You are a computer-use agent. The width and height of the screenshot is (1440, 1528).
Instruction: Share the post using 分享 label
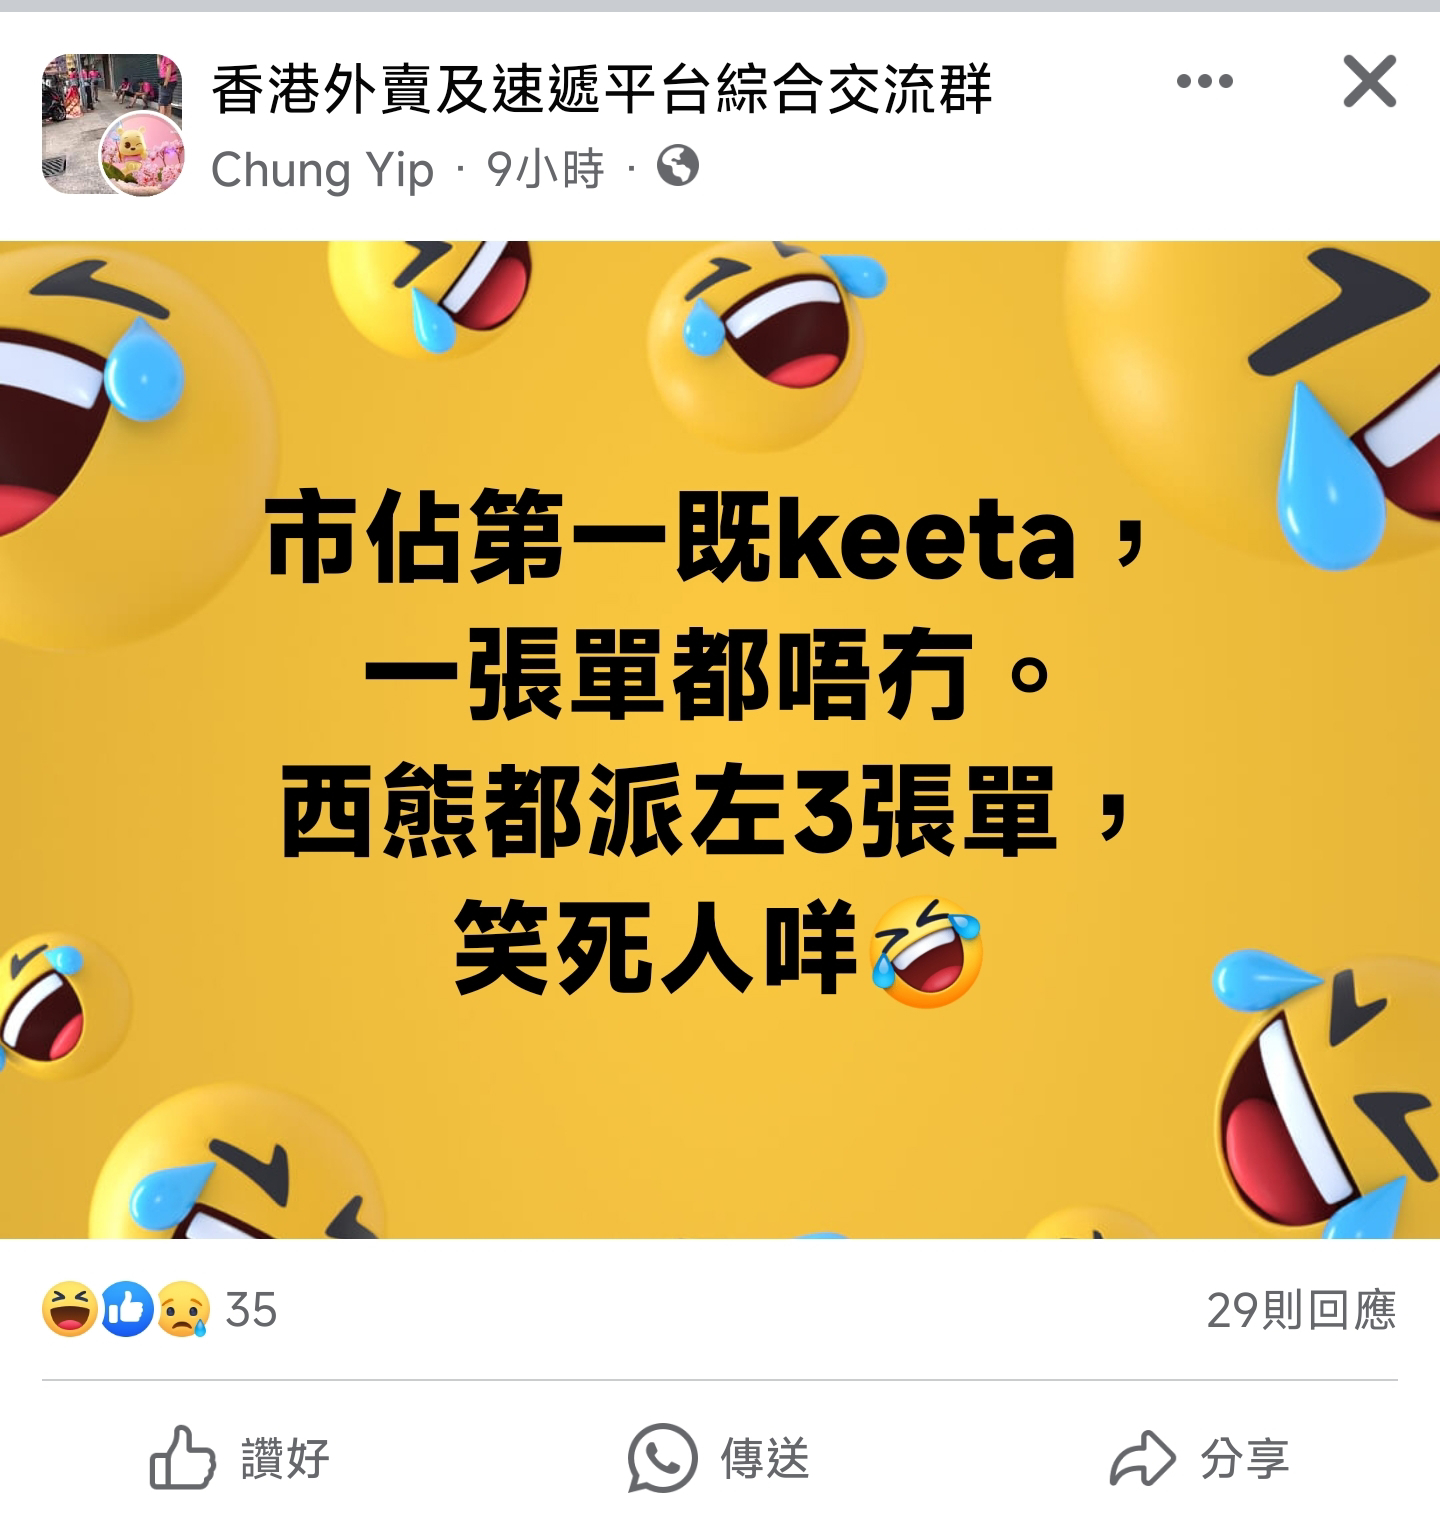[1245, 1459]
